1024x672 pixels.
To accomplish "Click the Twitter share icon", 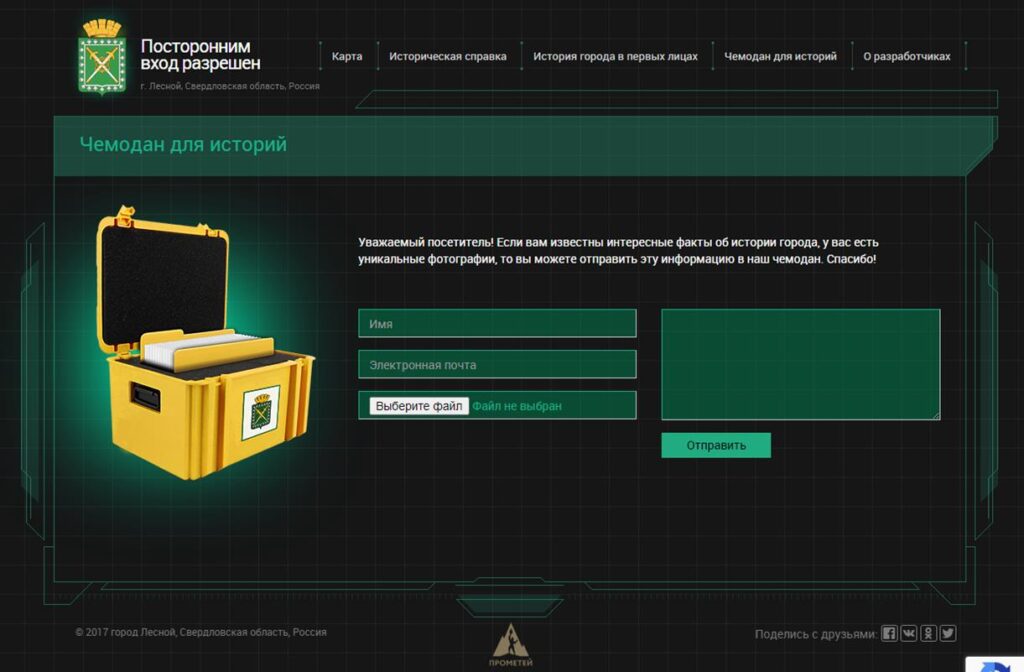I will [948, 633].
